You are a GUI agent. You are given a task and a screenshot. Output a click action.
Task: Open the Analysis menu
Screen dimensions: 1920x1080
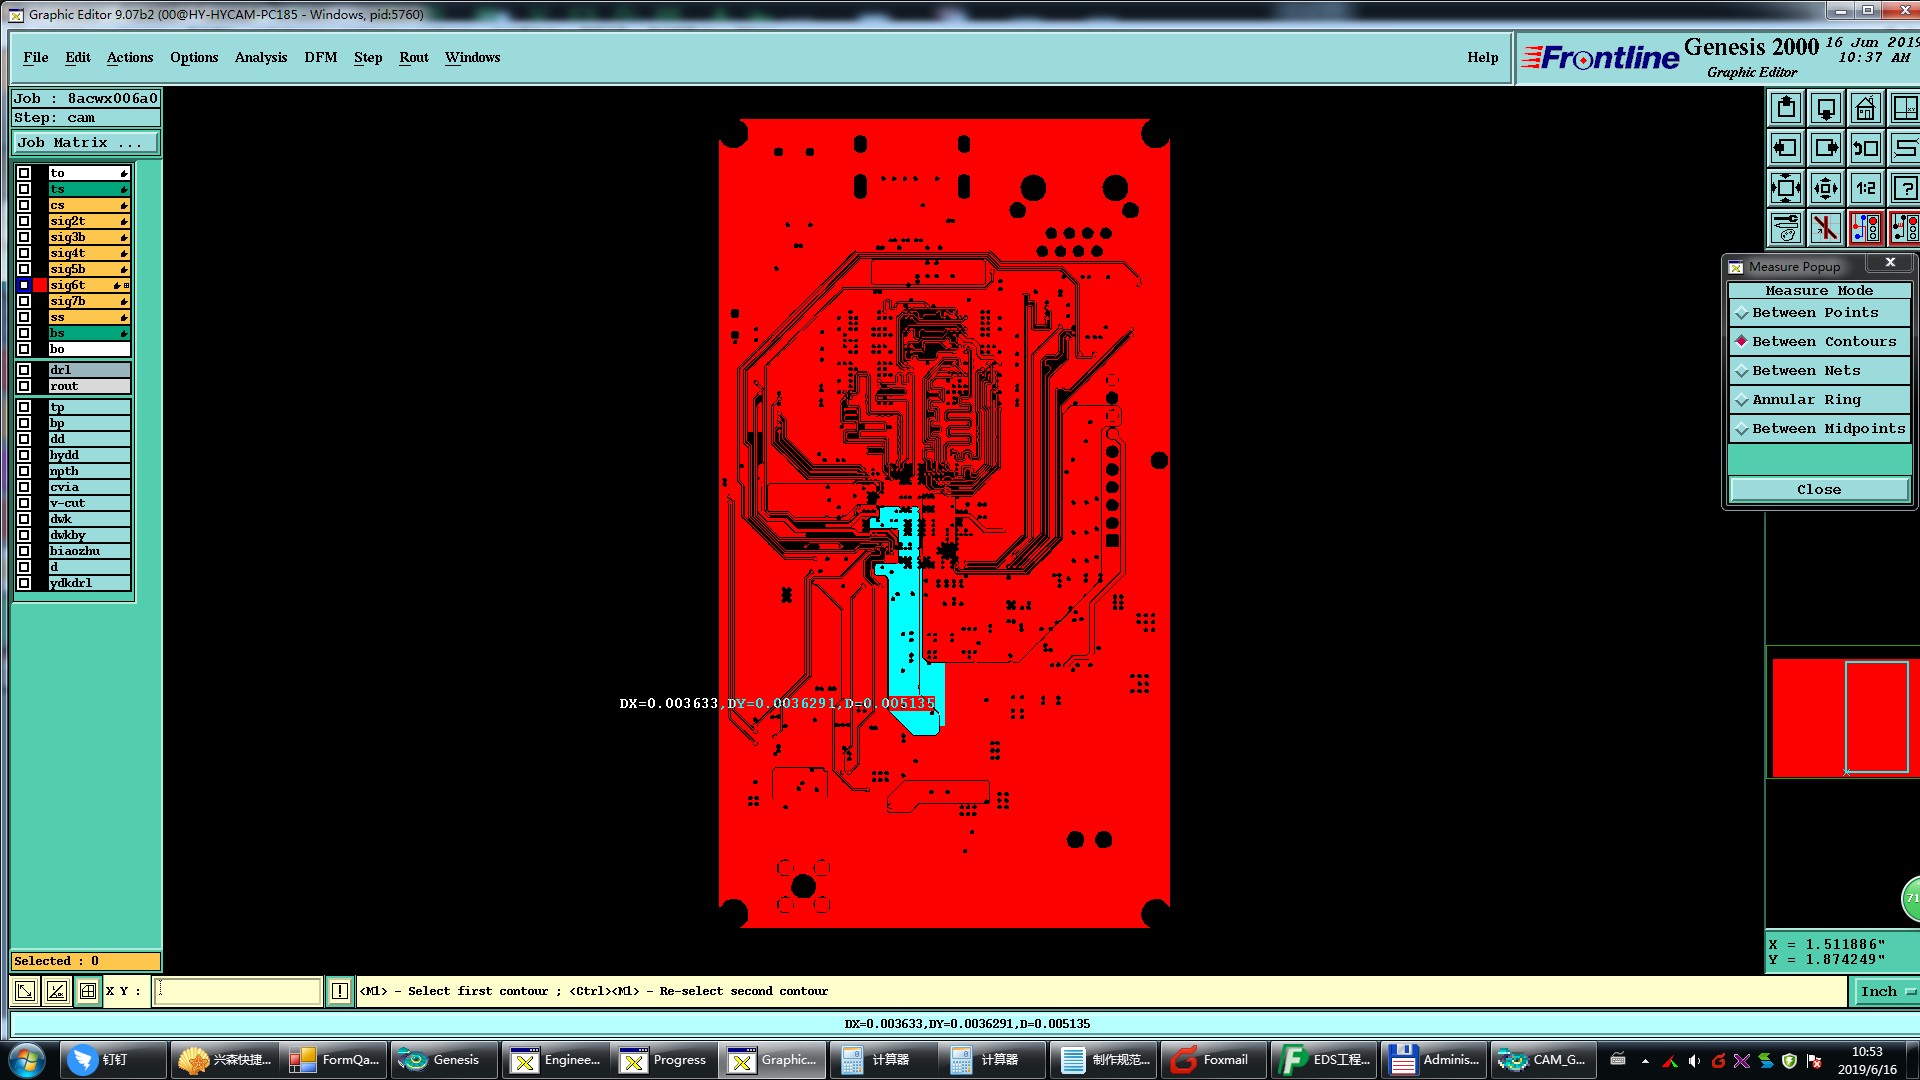pyautogui.click(x=261, y=57)
